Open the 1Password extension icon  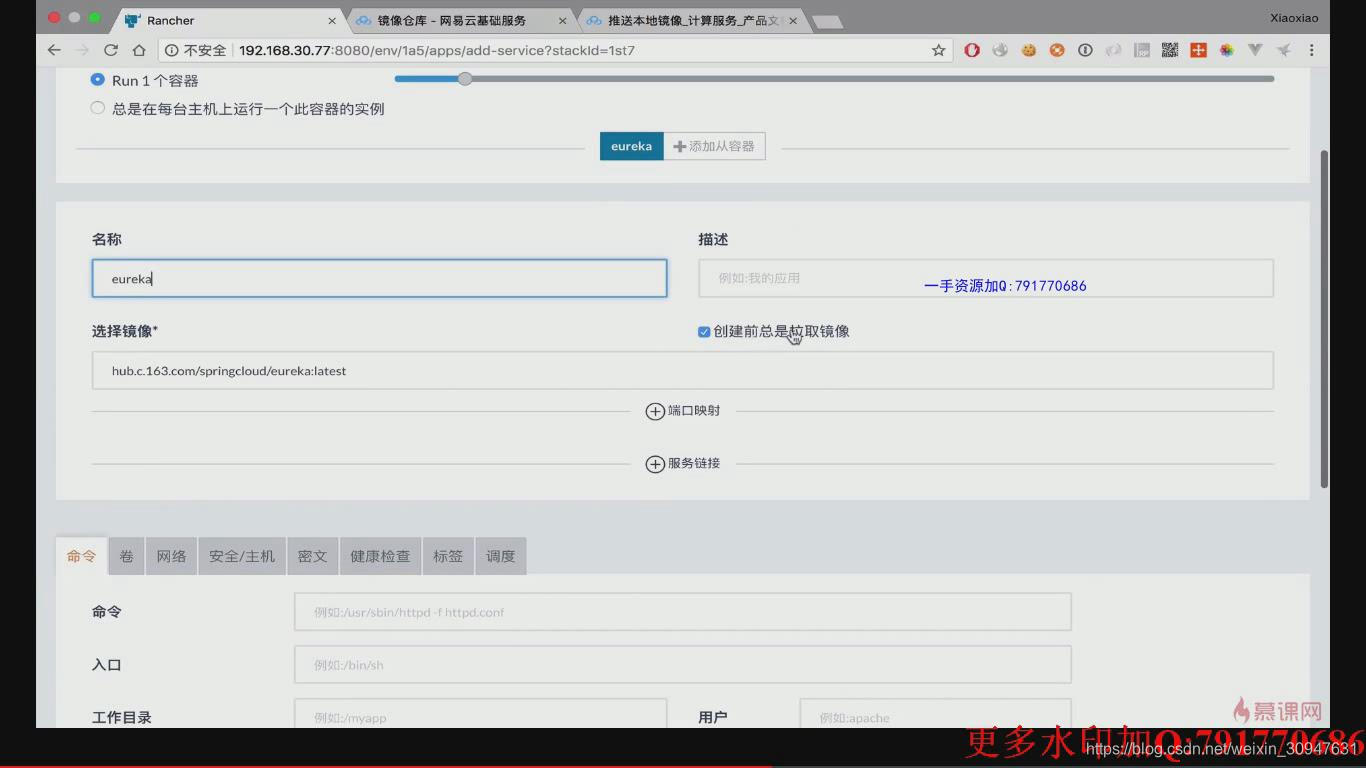coord(1085,50)
